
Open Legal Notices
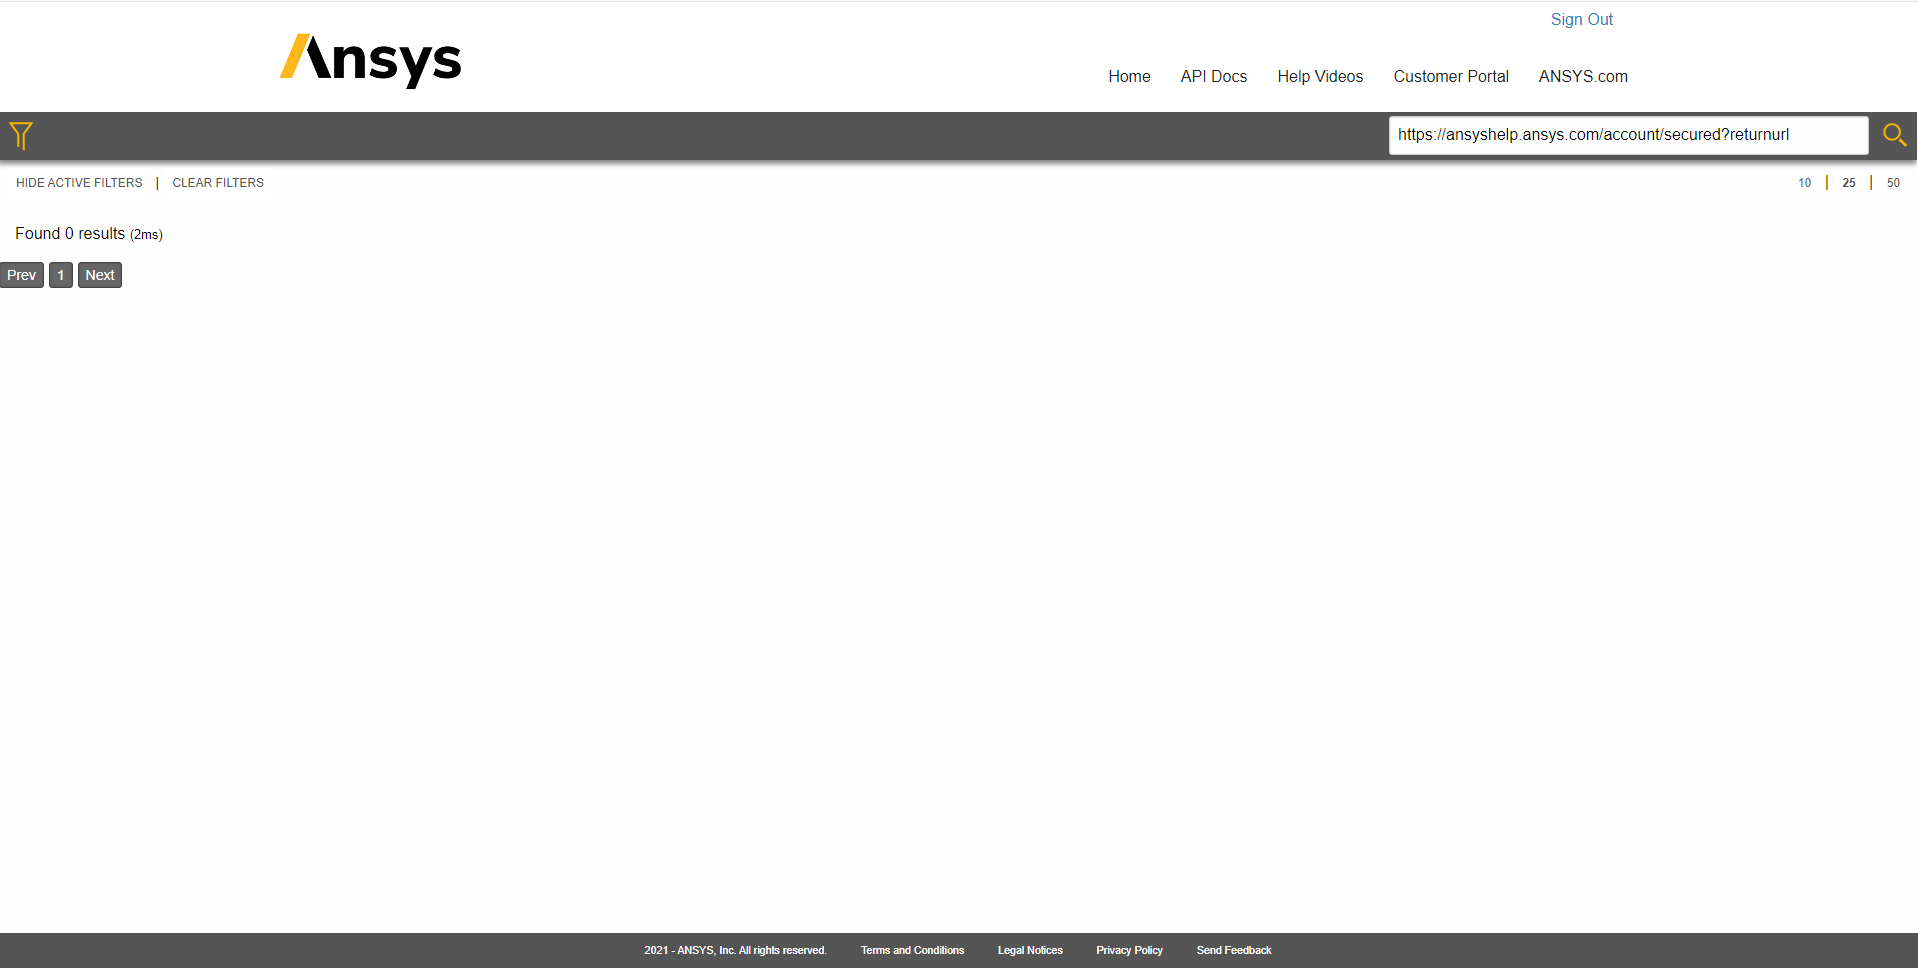[x=1030, y=950]
